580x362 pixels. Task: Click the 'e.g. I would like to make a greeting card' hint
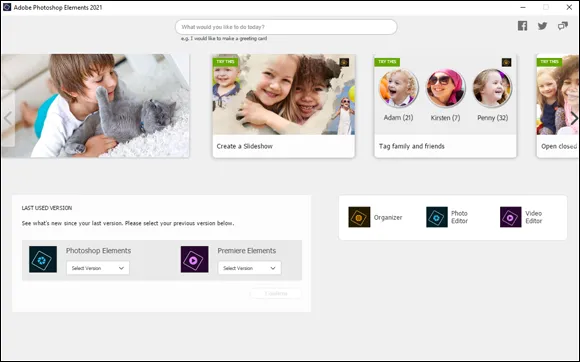coord(224,38)
